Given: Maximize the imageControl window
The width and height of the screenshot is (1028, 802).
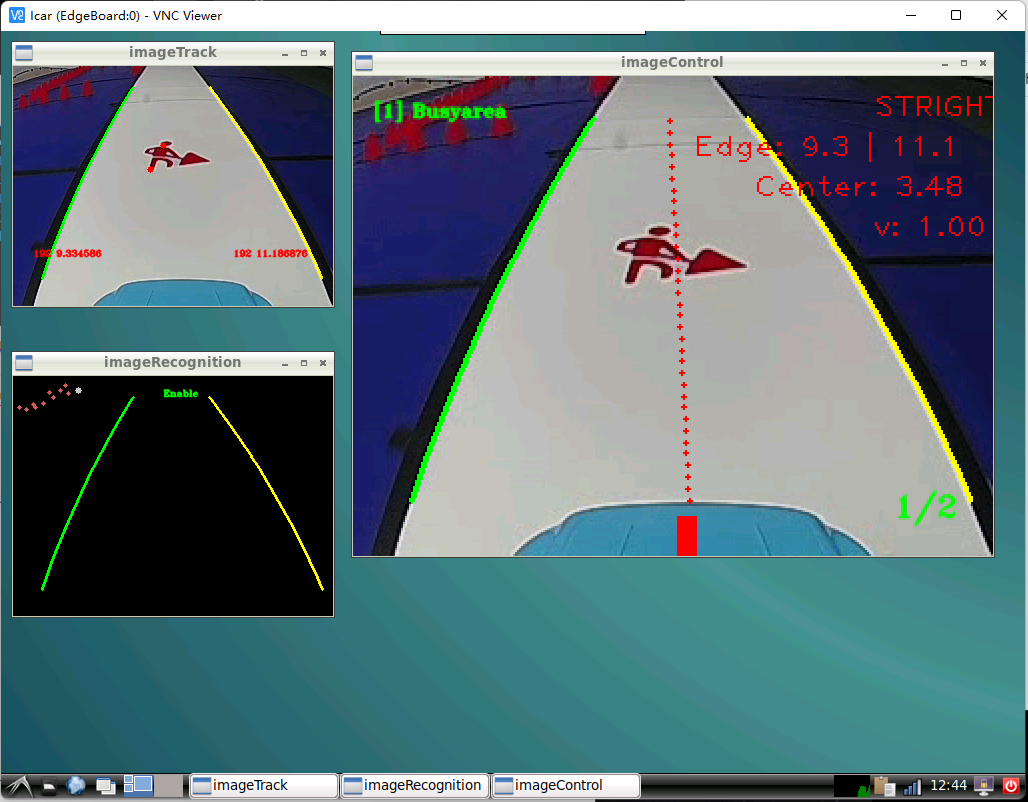Looking at the screenshot, I should click(964, 63).
